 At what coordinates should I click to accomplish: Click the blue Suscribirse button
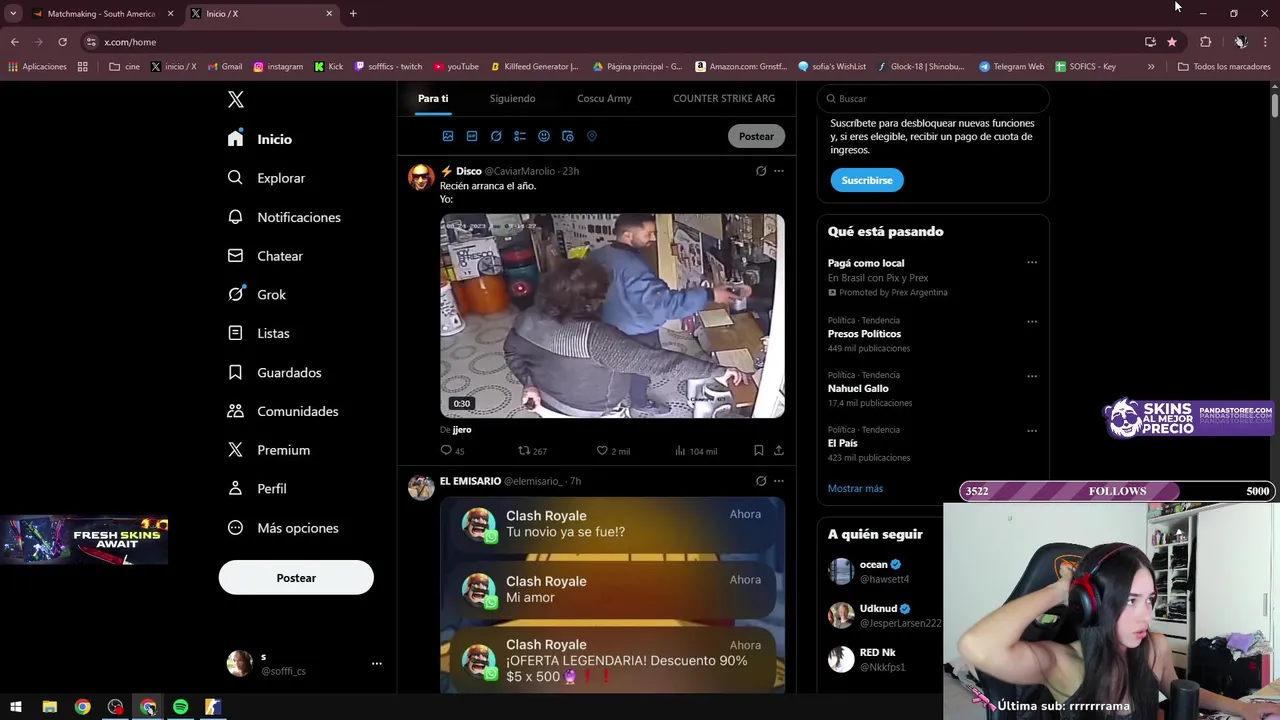[x=867, y=180]
